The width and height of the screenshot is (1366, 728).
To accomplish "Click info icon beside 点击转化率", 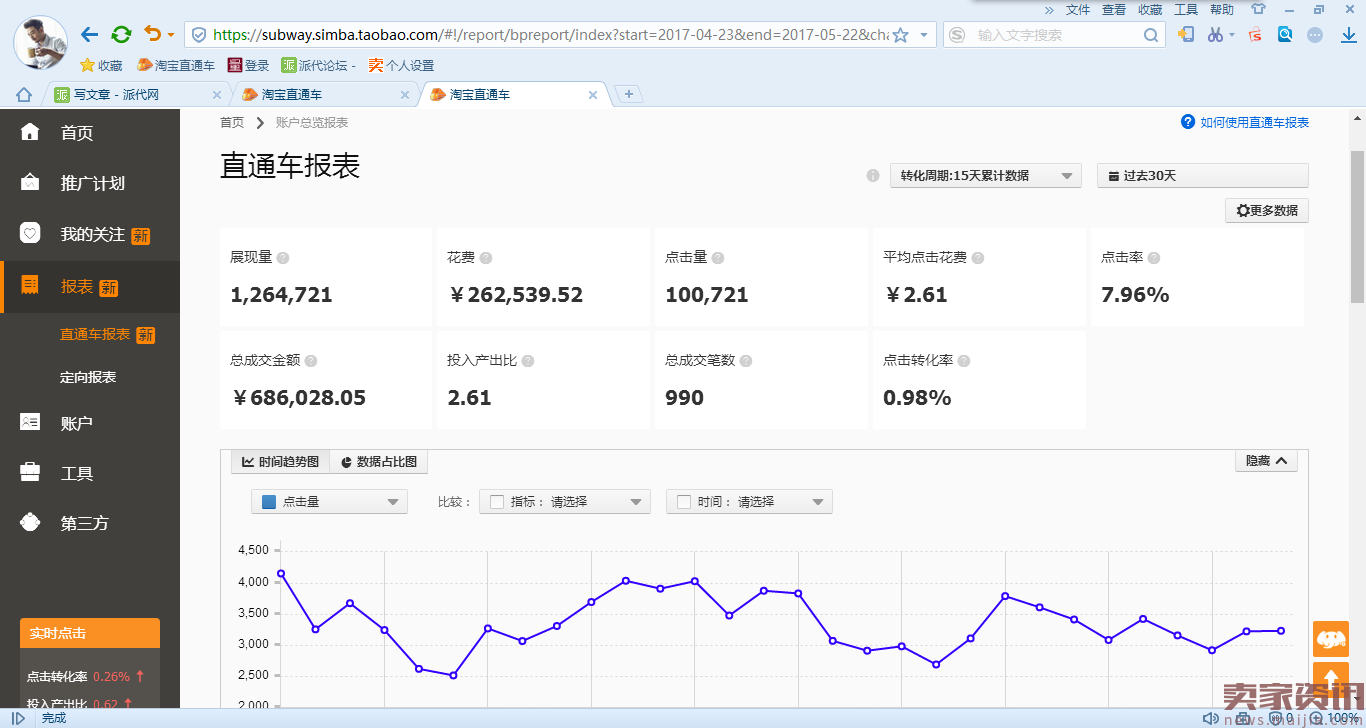I will click(x=964, y=361).
